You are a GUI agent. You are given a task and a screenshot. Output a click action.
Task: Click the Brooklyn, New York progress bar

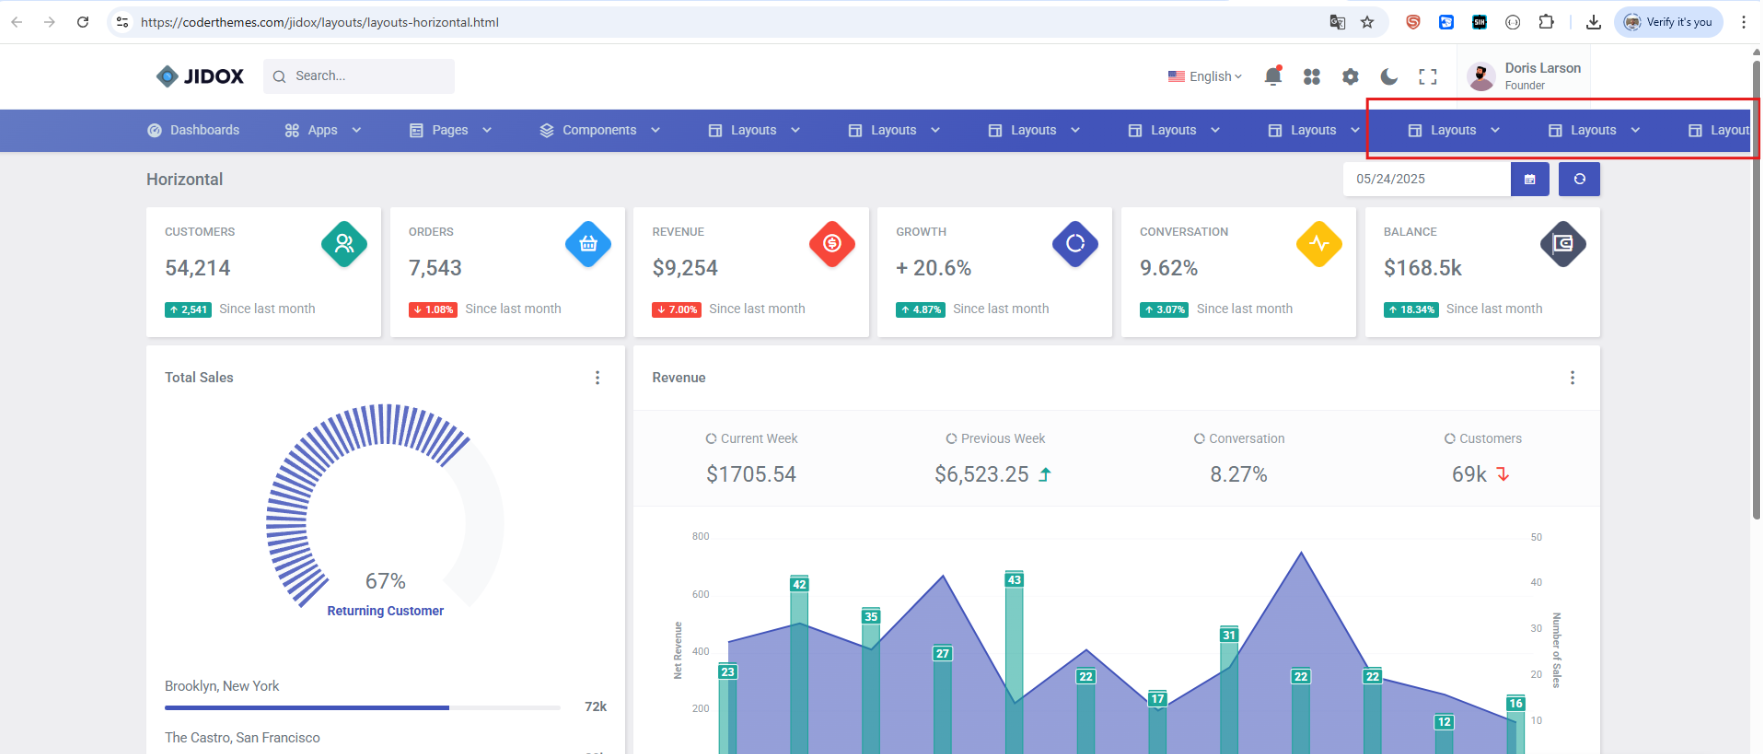tap(363, 707)
